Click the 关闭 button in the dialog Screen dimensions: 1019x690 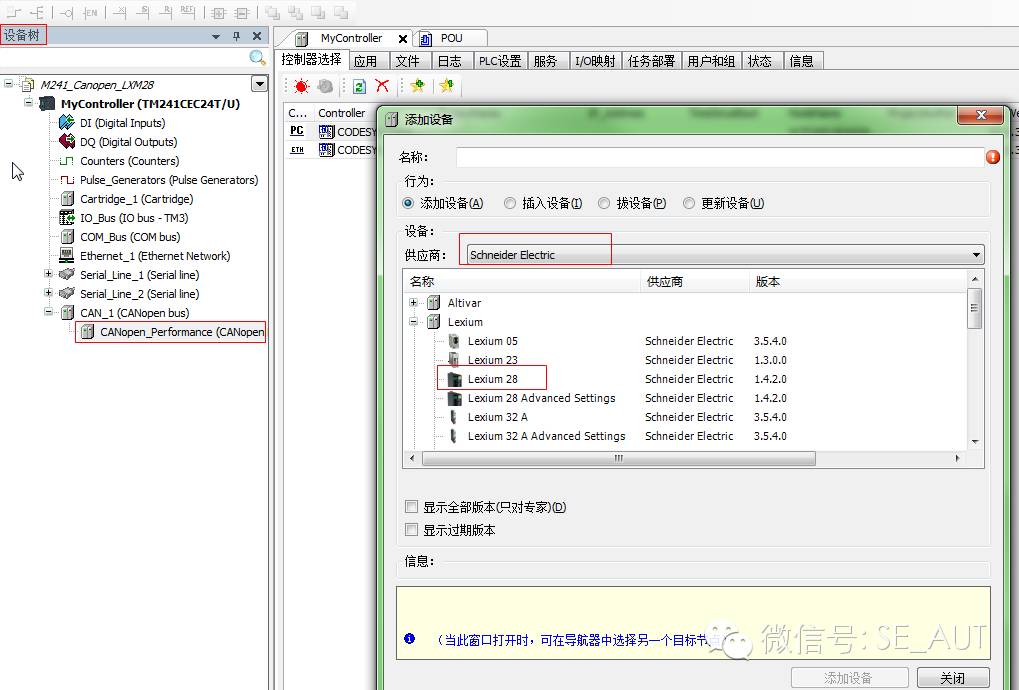953,678
